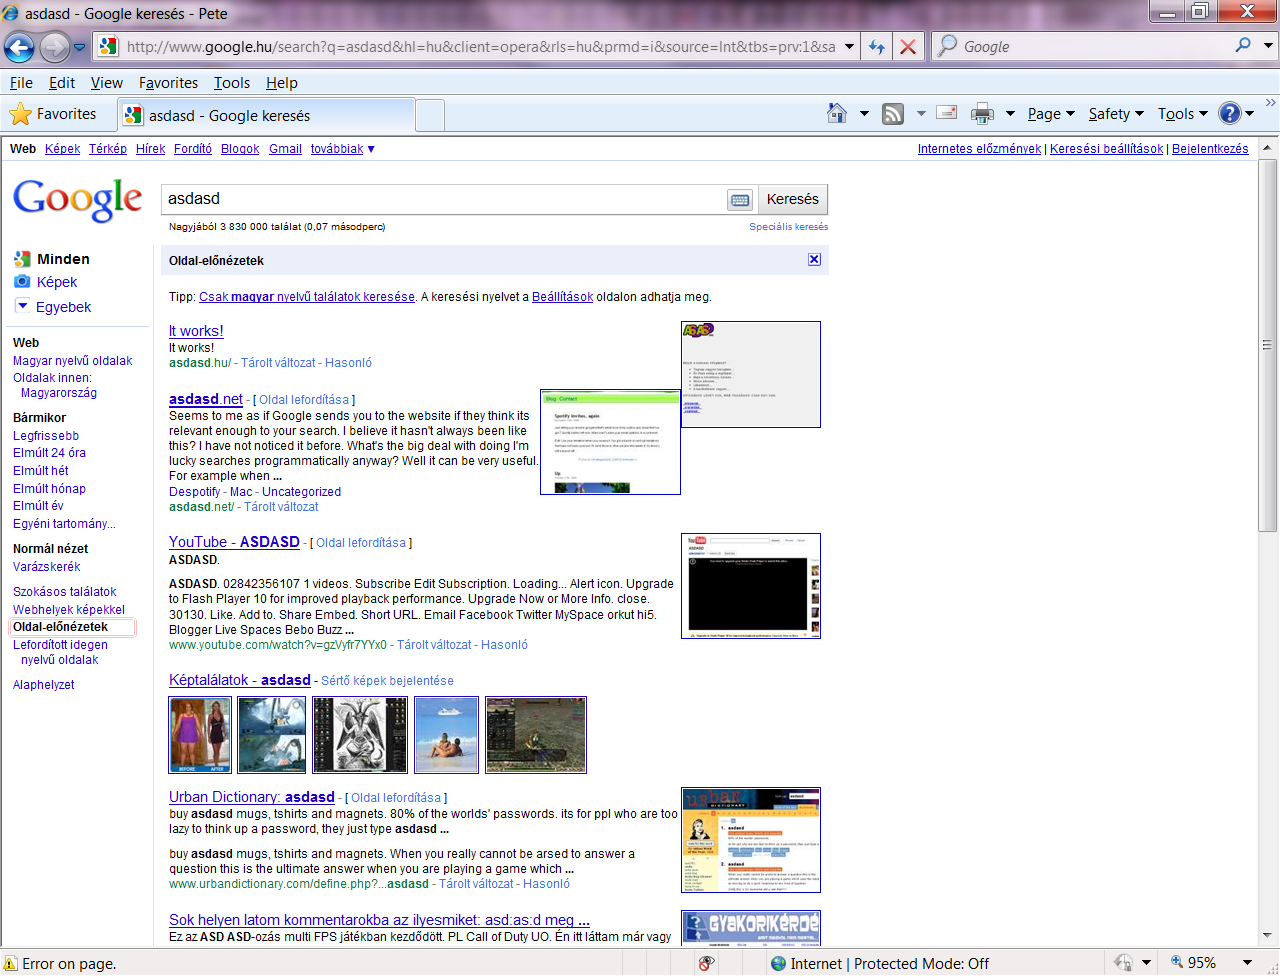Open Urban Dictionary: asdasd result
Viewport: 1280px width, 976px height.
coord(252,797)
